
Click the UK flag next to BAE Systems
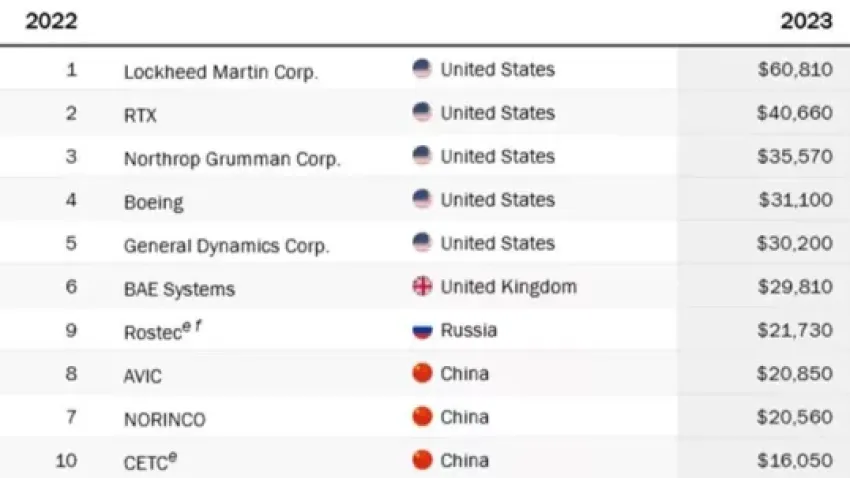pos(422,287)
